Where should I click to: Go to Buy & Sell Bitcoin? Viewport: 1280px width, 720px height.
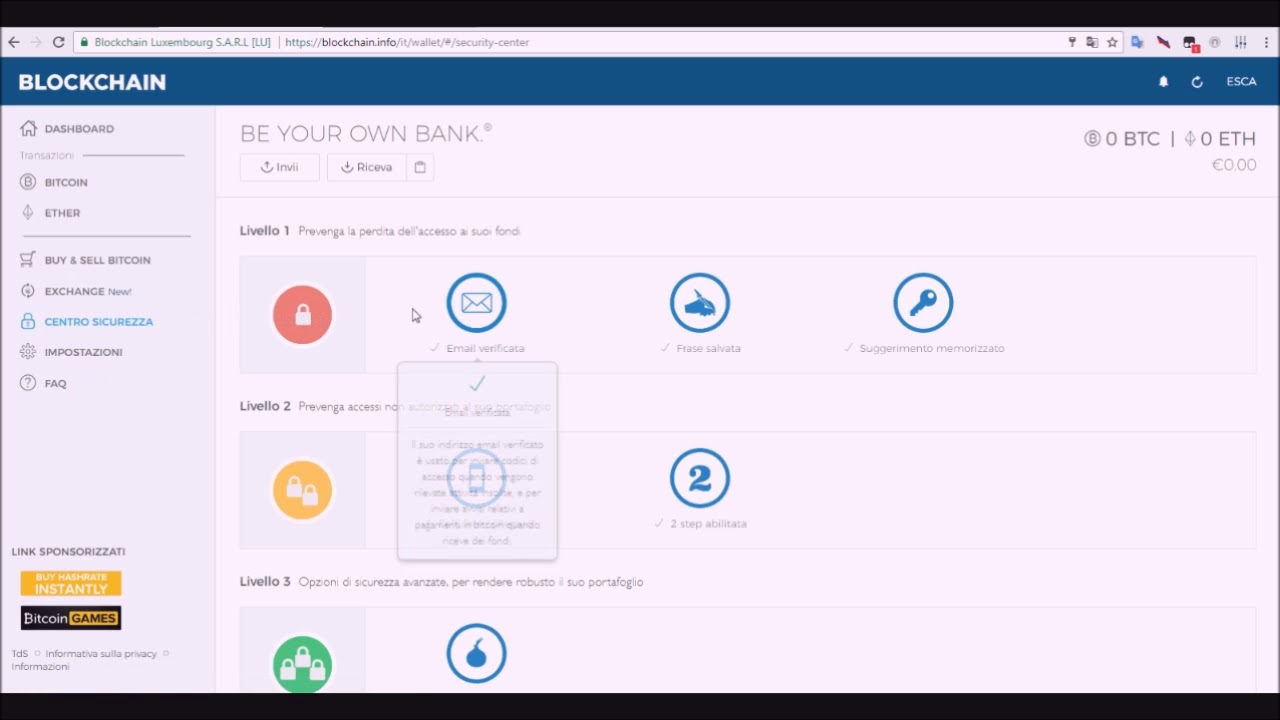point(85,260)
